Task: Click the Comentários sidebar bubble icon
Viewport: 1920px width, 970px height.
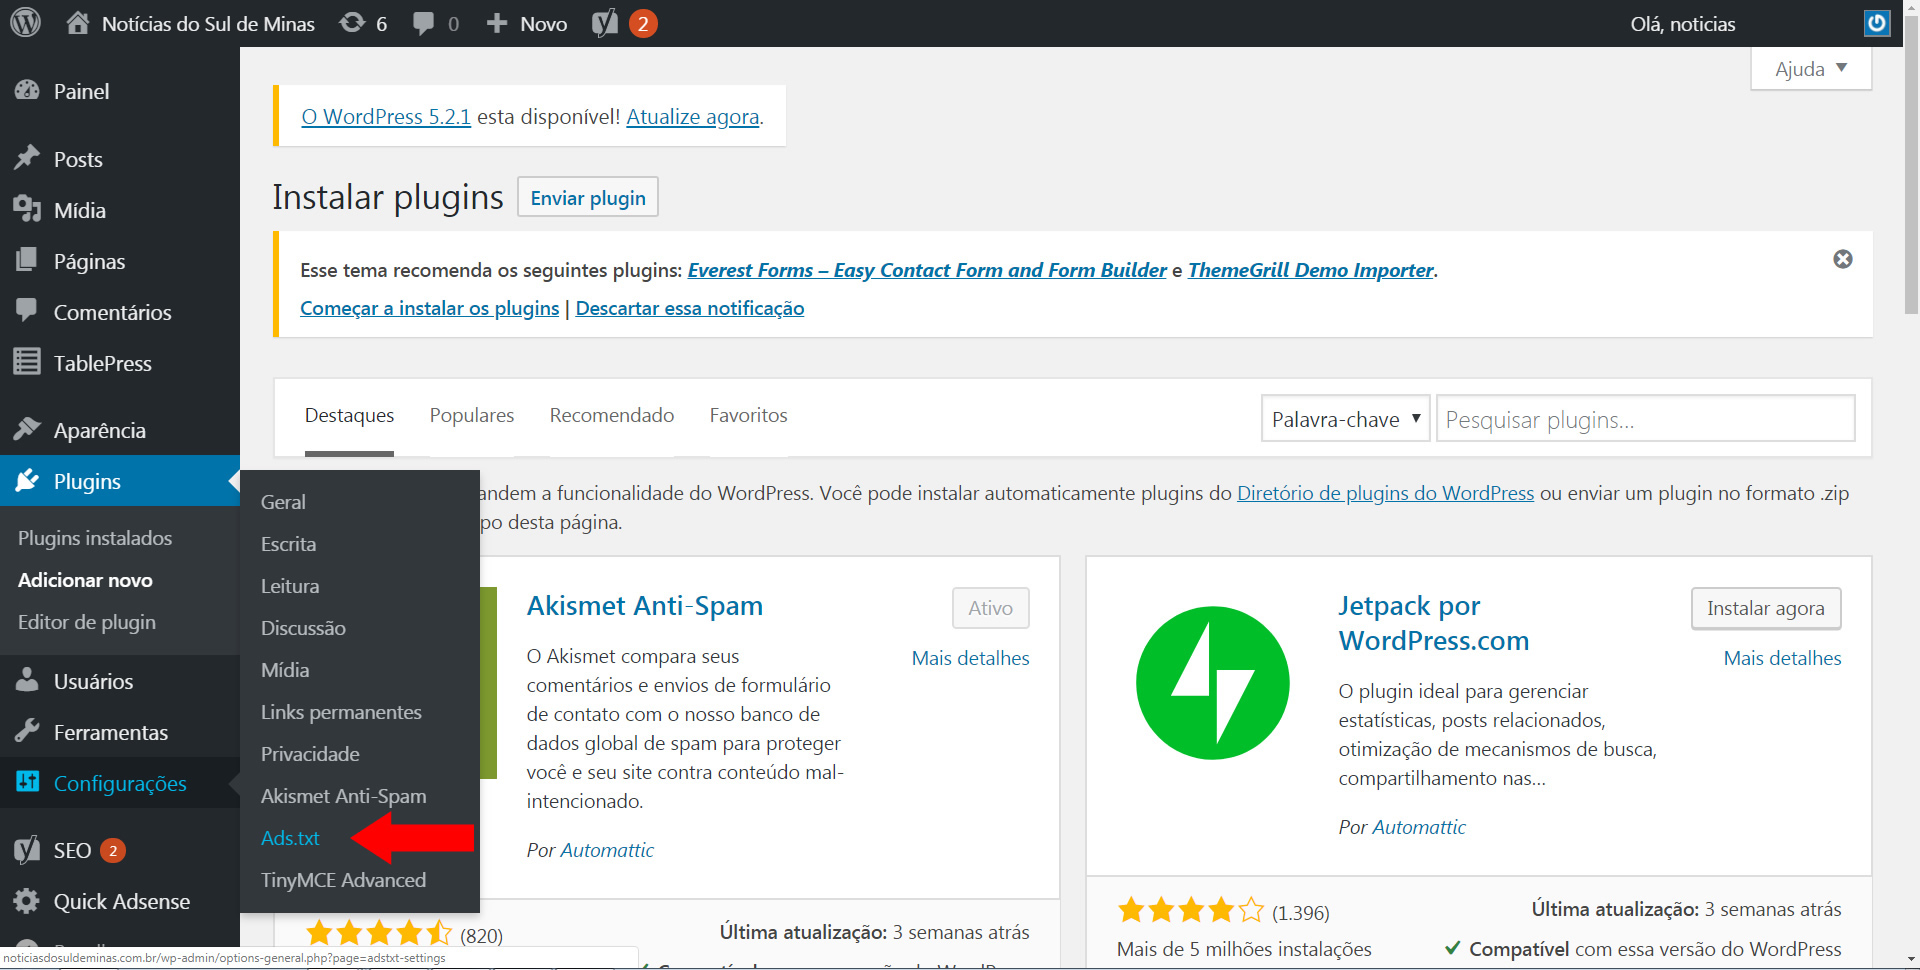Action: tap(27, 312)
